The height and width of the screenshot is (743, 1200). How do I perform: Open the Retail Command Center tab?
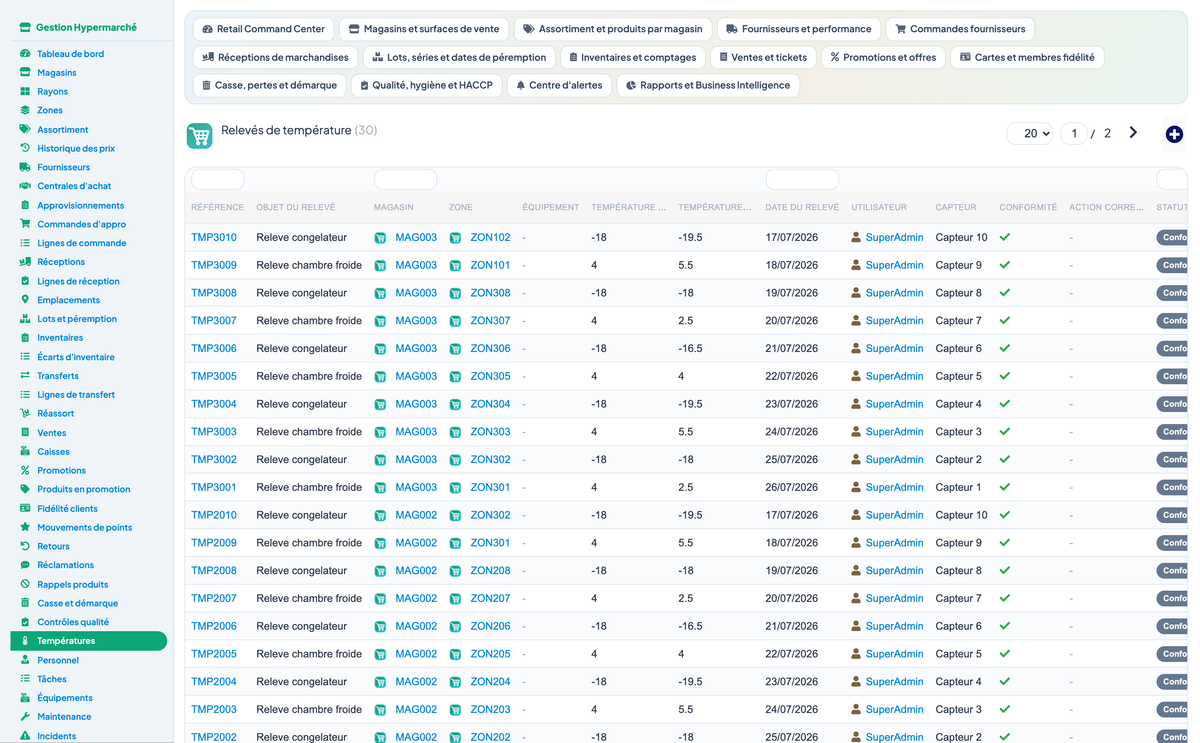(263, 29)
